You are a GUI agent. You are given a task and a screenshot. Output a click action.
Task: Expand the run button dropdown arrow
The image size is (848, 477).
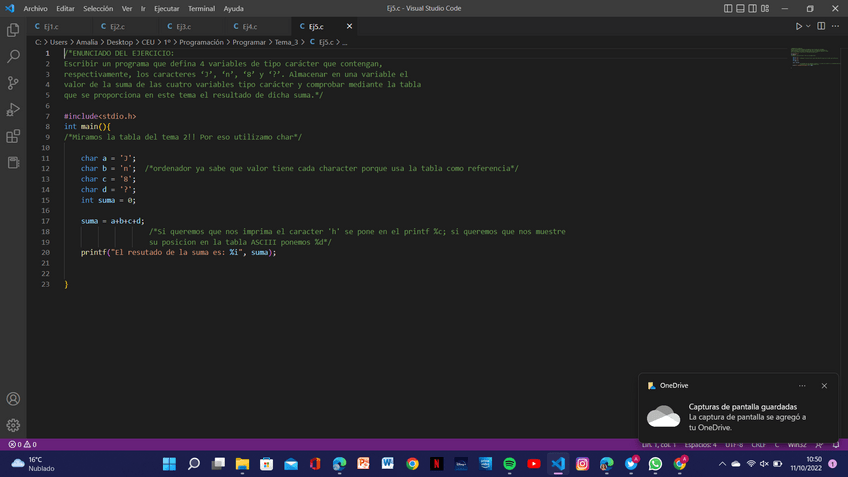tap(808, 26)
